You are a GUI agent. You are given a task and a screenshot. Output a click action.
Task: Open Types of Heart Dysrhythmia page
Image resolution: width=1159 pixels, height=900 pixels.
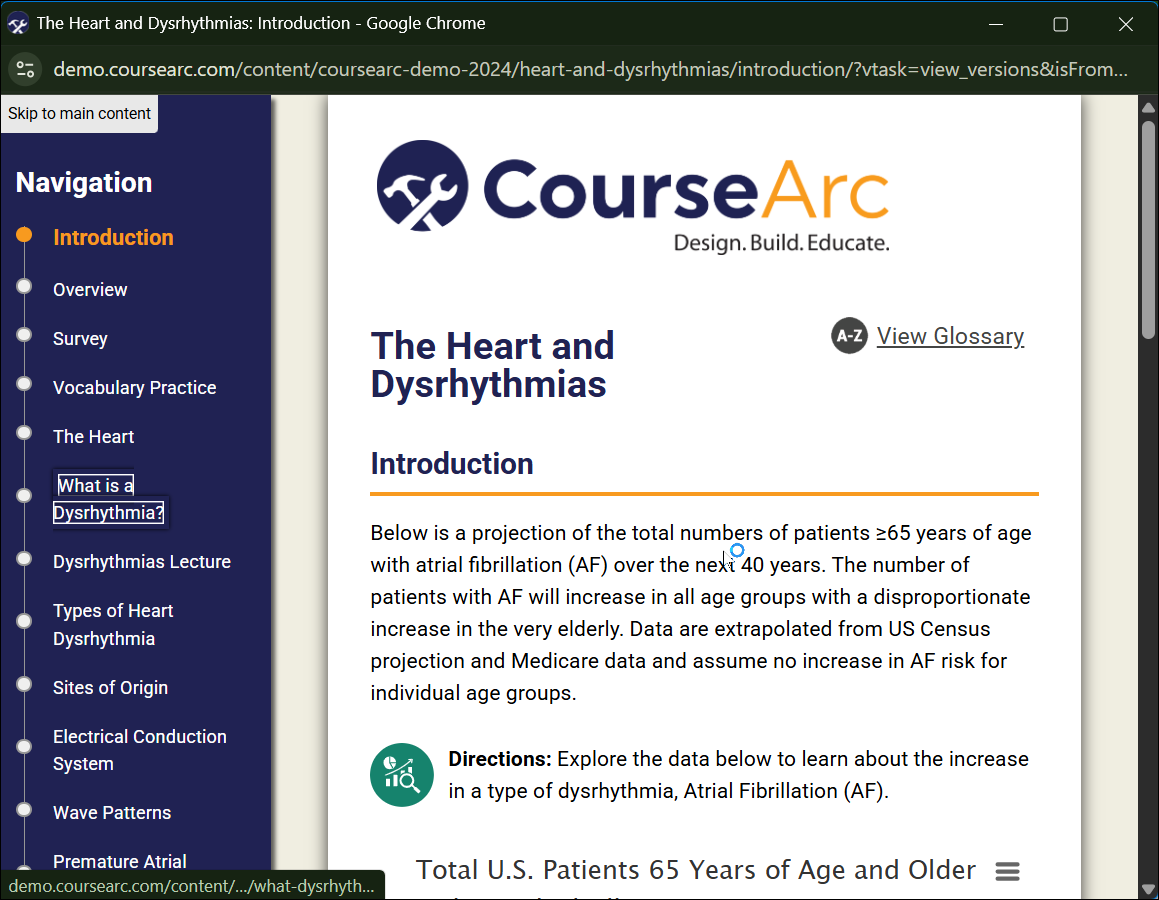click(x=113, y=624)
